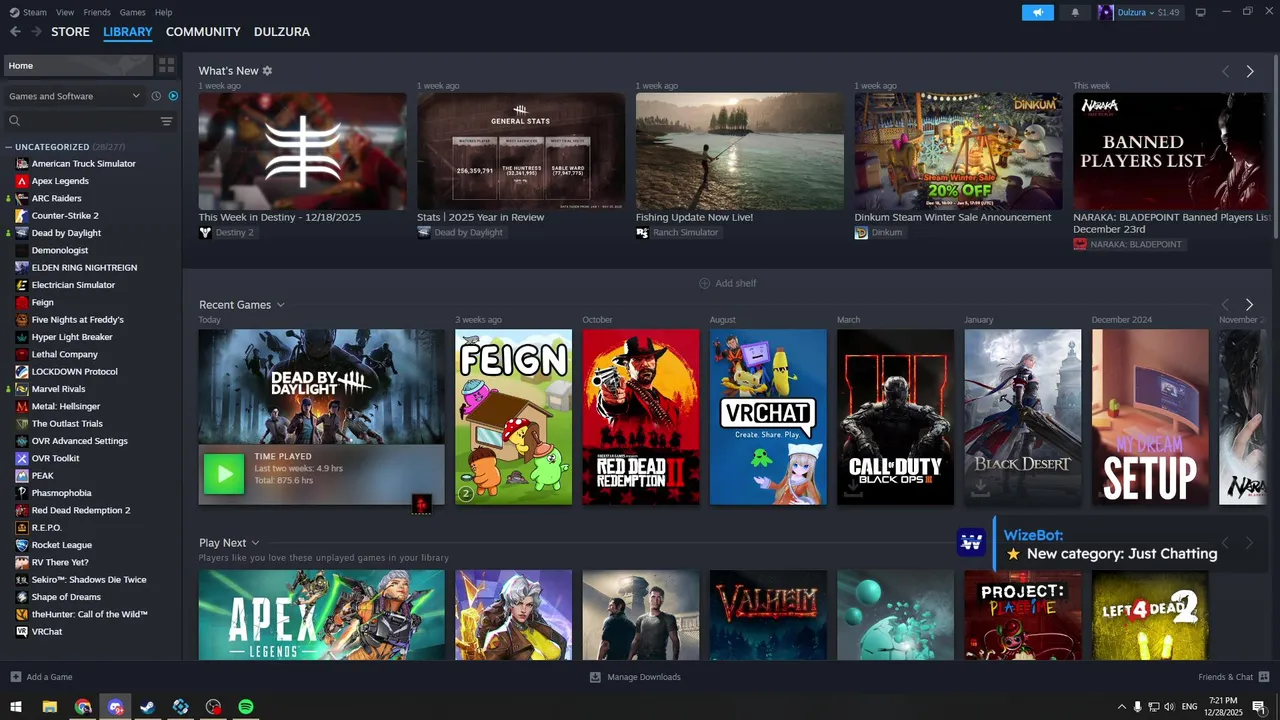Screen dimensions: 1280x720
Task: Open Red Dead Redemption II cover
Action: point(641,417)
